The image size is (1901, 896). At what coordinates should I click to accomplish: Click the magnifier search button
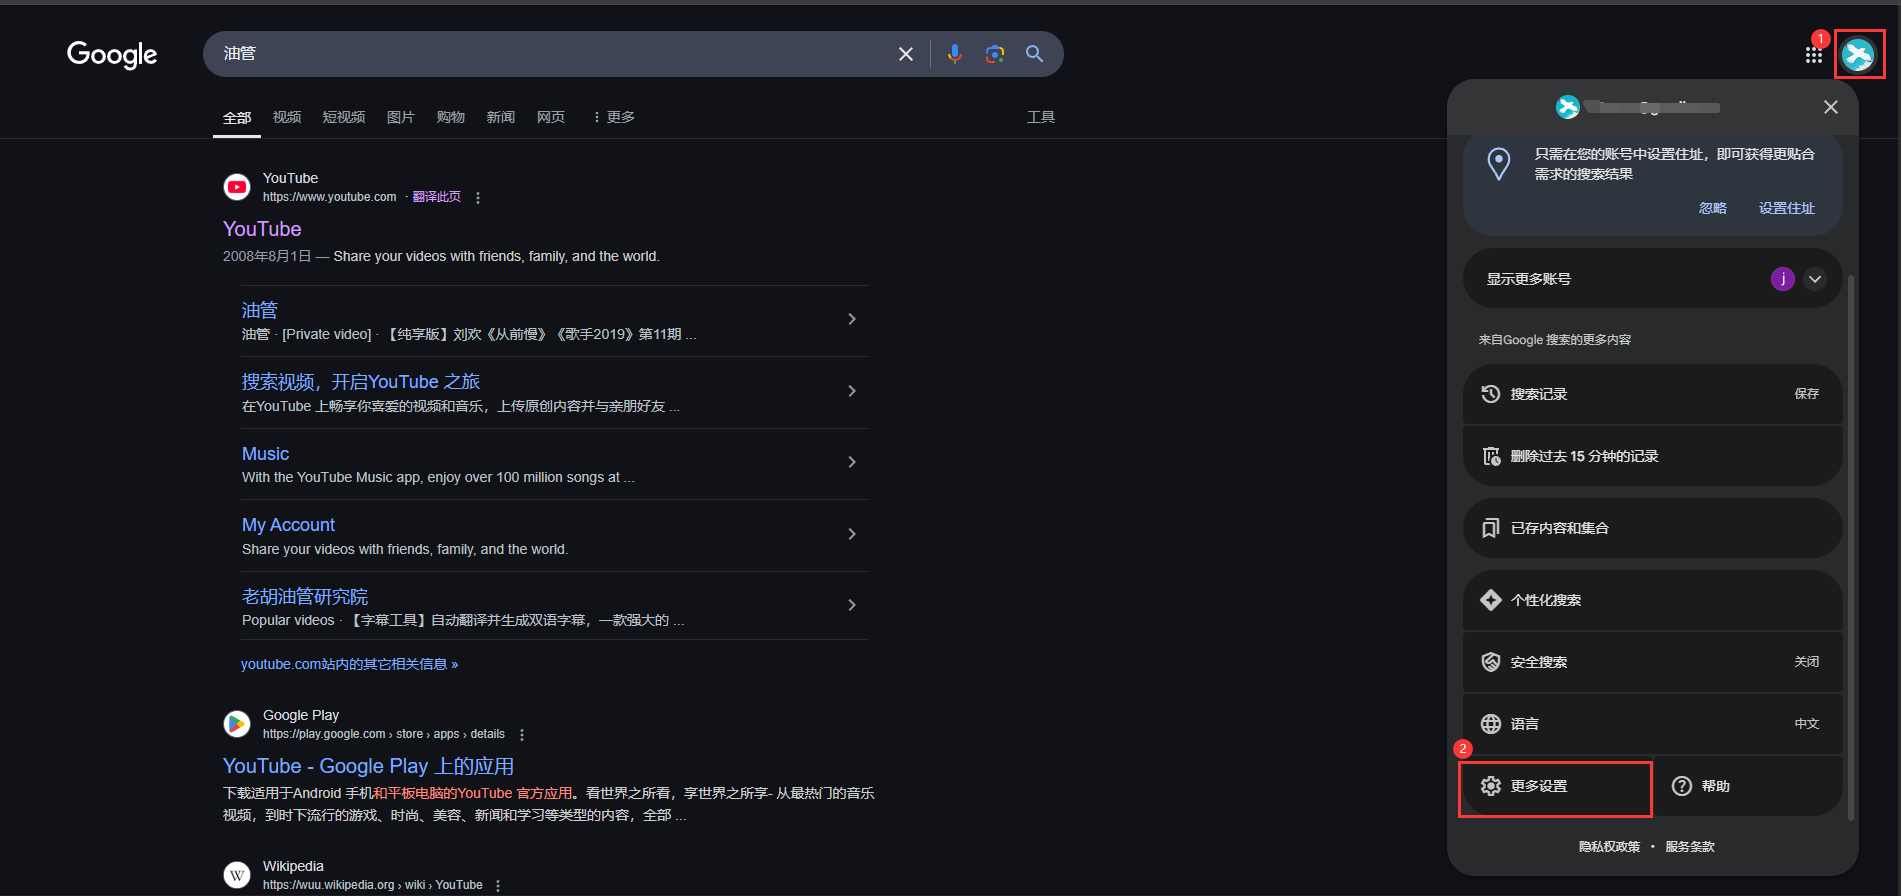[1035, 54]
